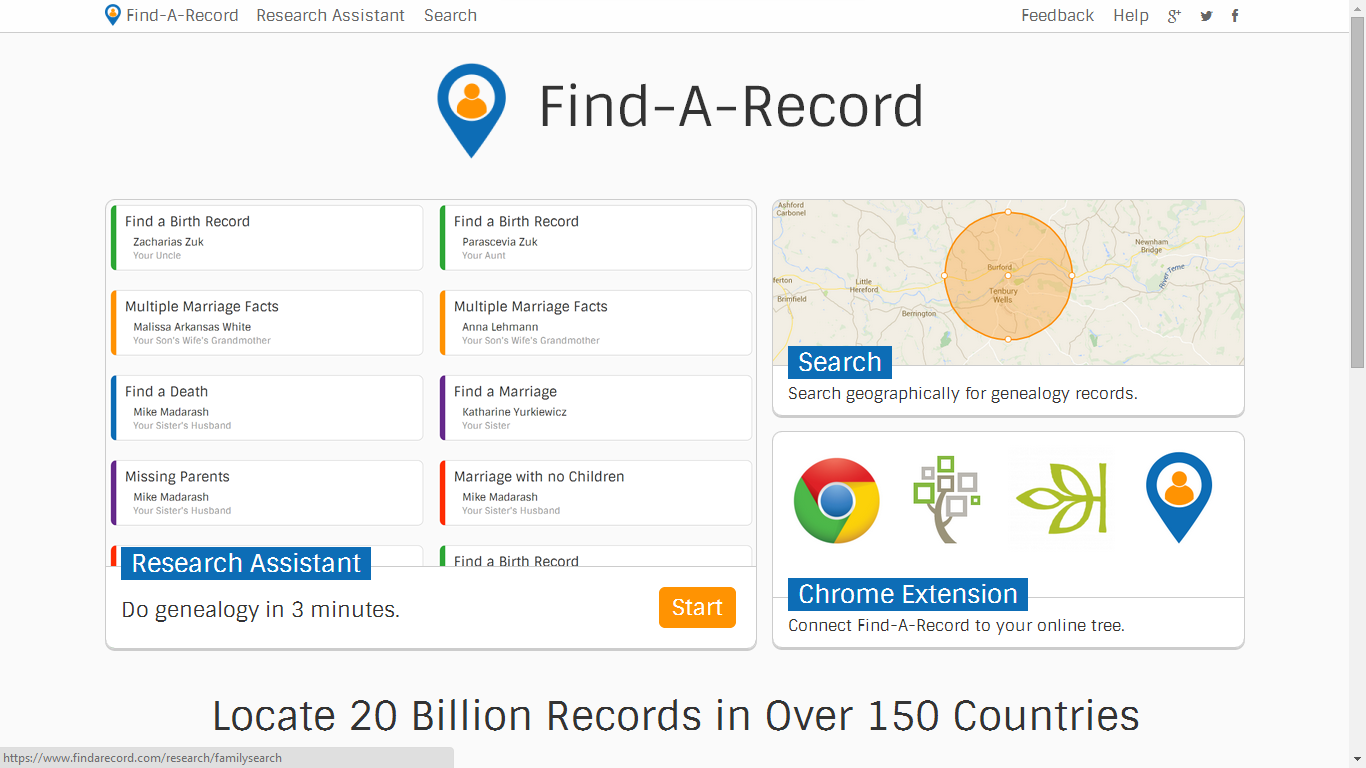1366x768 pixels.
Task: Click the FamilySearch tree icon
Action: [946, 498]
